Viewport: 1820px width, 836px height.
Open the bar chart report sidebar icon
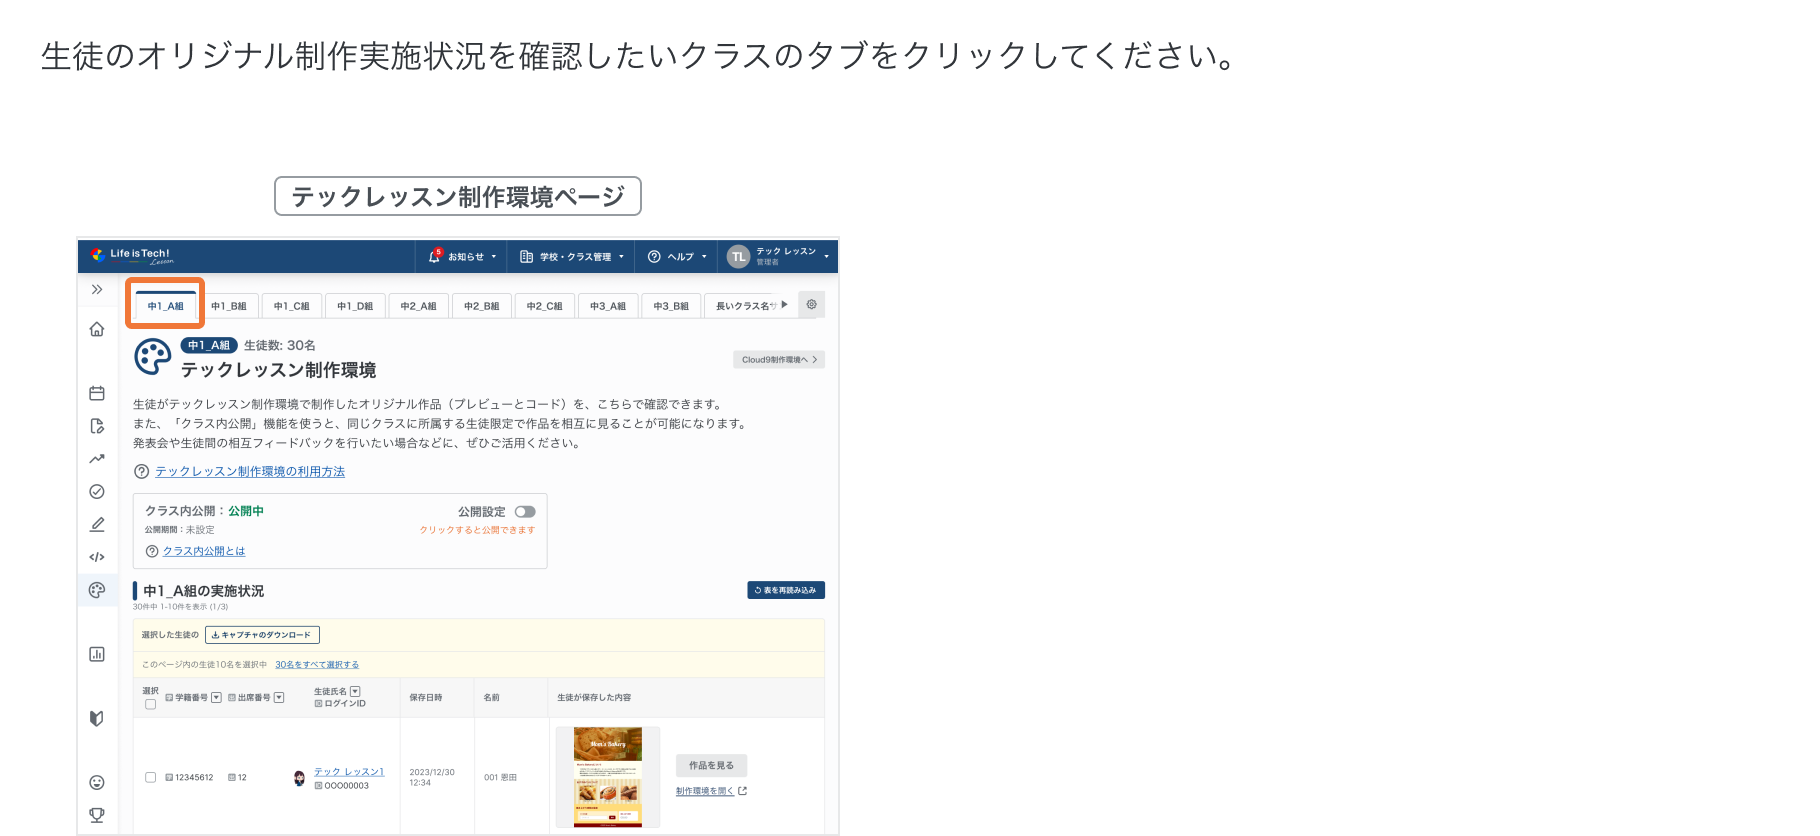97,654
